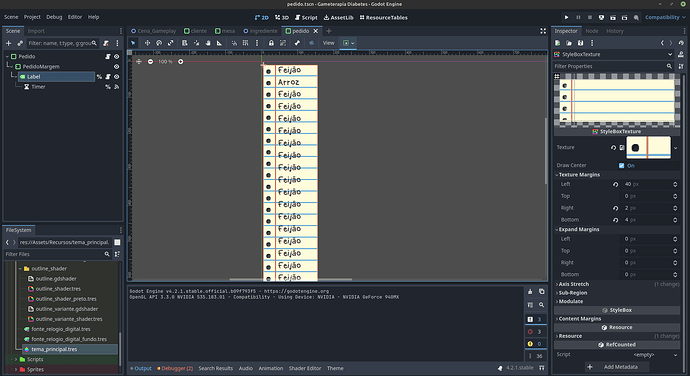Expand the Sub-Region section
The image size is (690, 376).
(617, 293)
